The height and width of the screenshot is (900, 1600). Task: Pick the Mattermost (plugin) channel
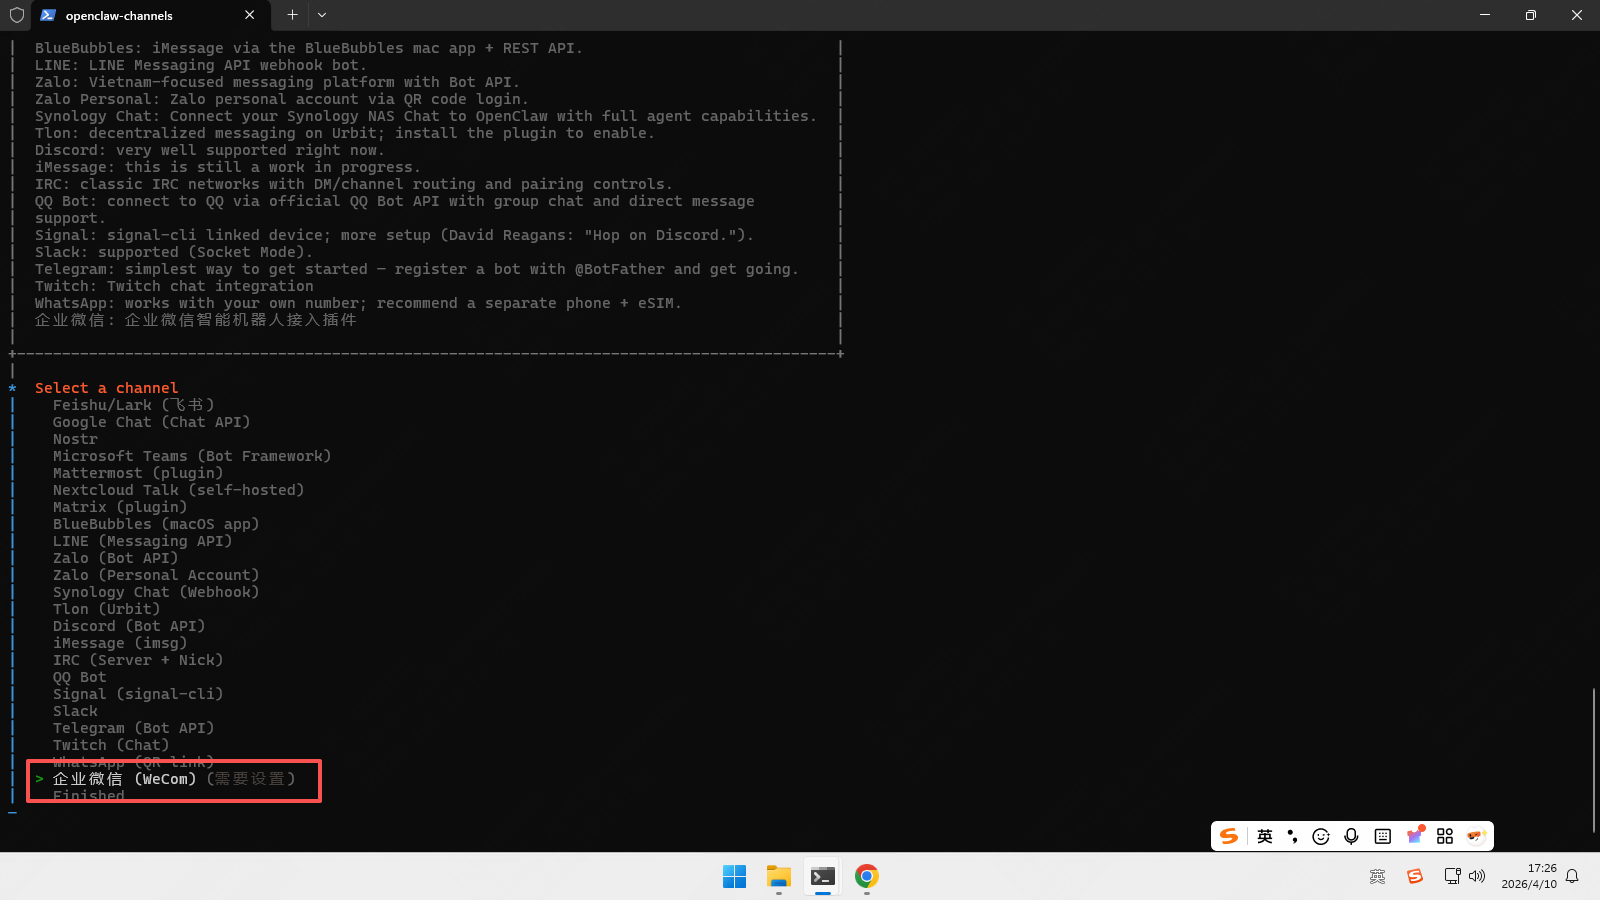[x=138, y=473]
